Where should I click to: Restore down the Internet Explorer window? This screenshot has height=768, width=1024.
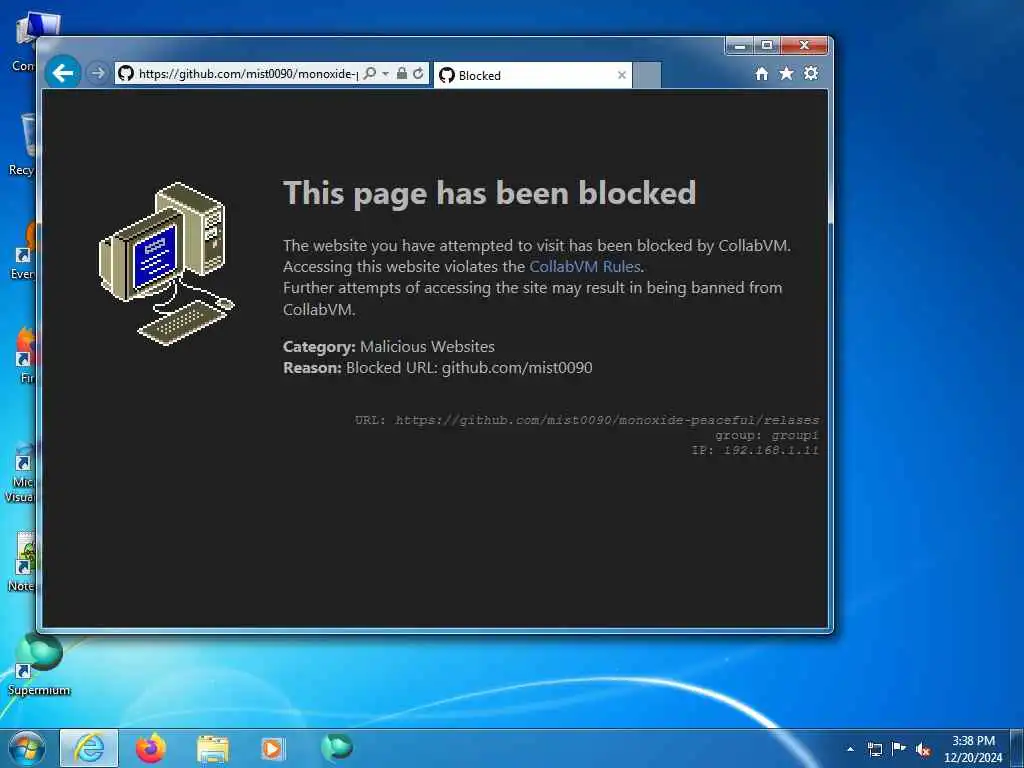click(x=767, y=46)
